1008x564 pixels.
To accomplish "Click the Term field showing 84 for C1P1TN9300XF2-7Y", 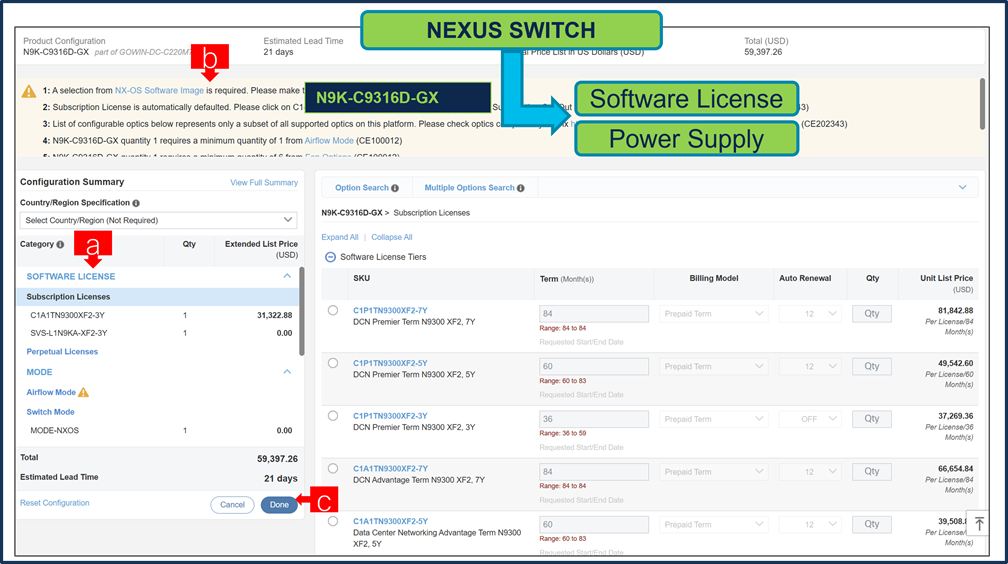I will 594,314.
